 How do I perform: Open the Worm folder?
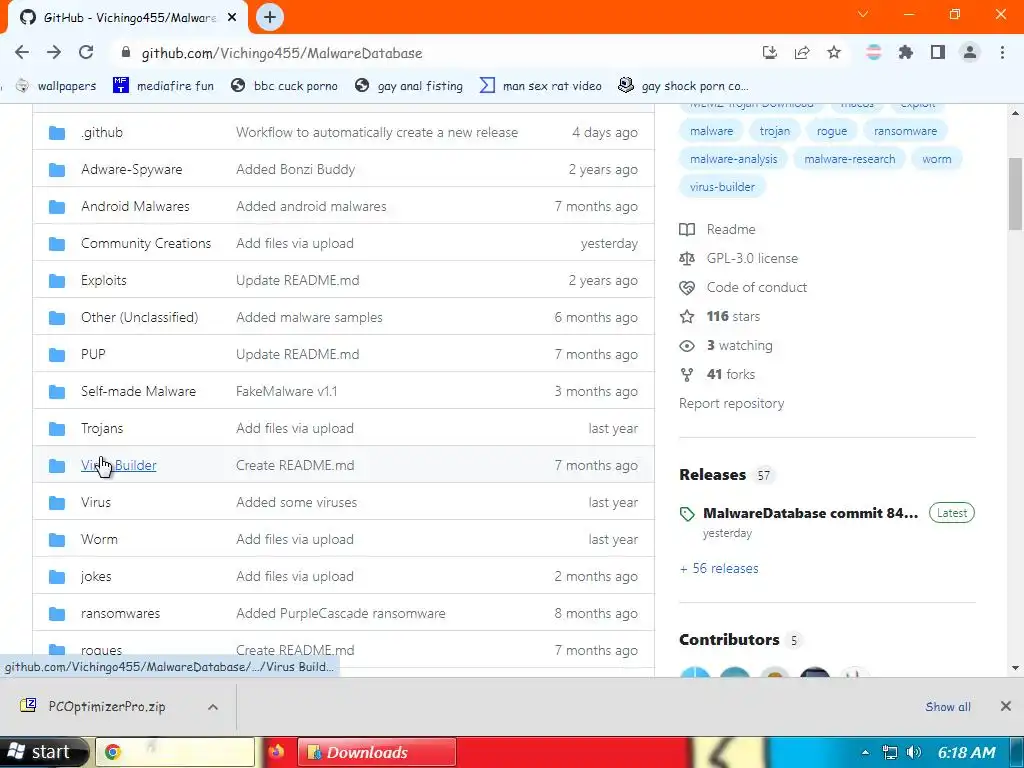pos(99,539)
